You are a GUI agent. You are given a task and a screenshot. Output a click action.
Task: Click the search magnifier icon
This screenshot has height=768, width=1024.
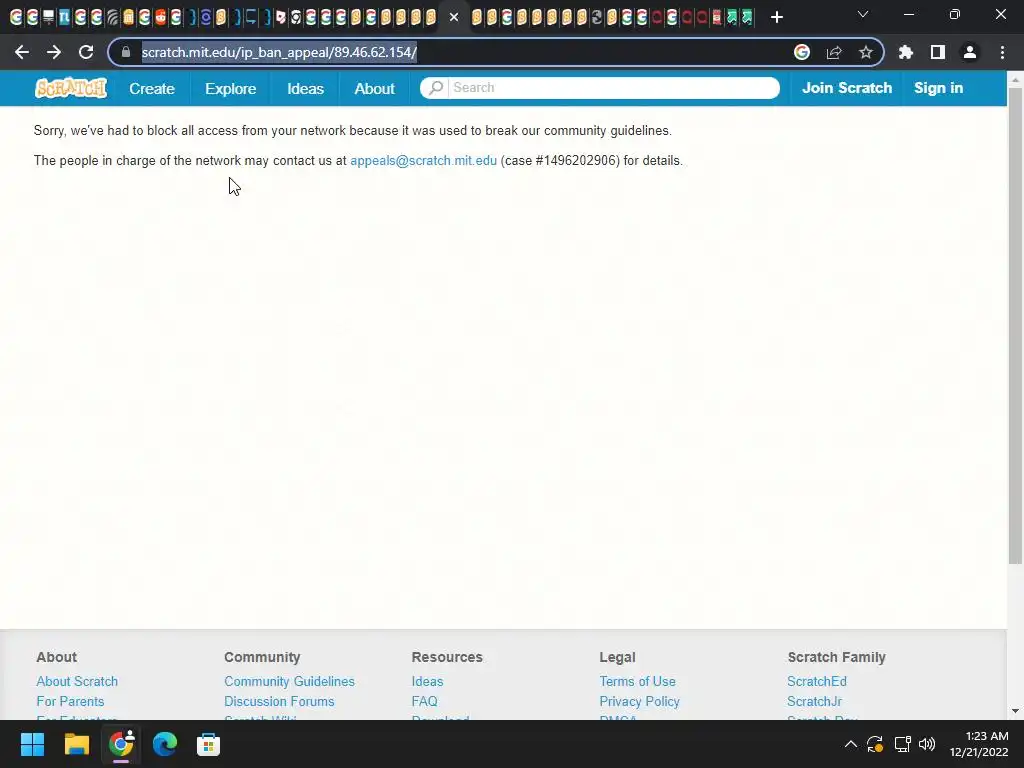coord(436,88)
